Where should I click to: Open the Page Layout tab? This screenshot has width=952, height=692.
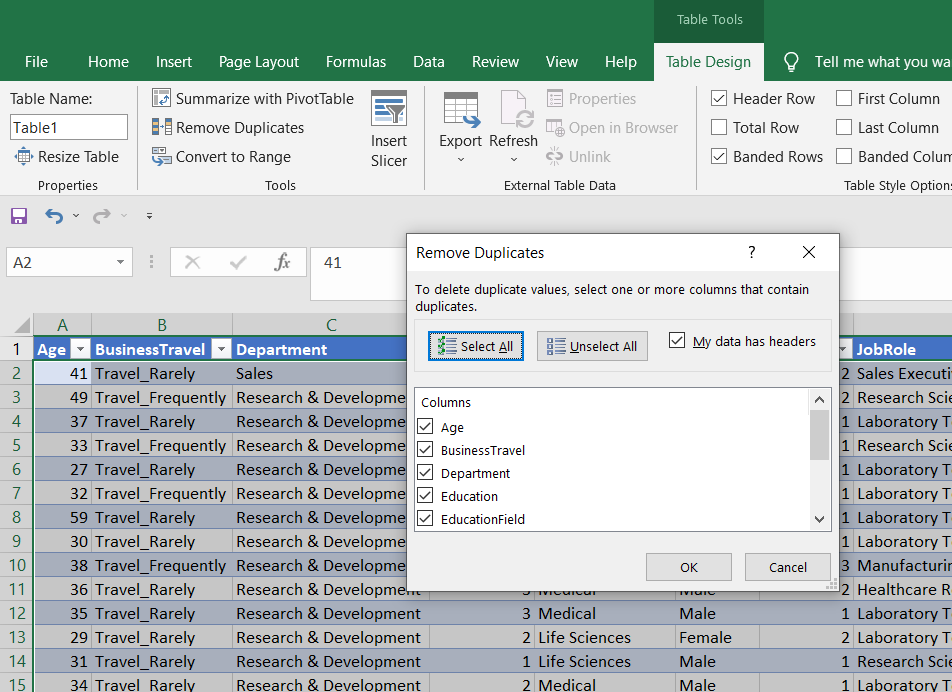click(x=259, y=62)
